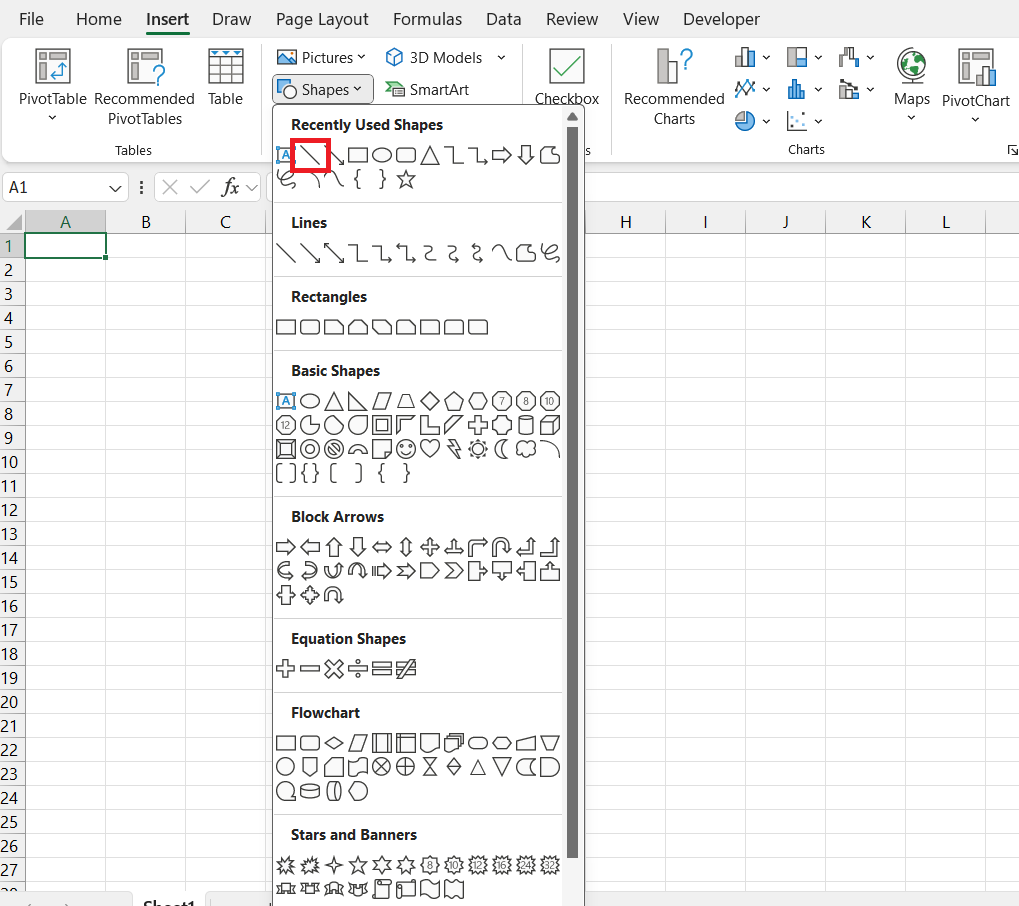Choose the freeform scribble in Lines

550,253
